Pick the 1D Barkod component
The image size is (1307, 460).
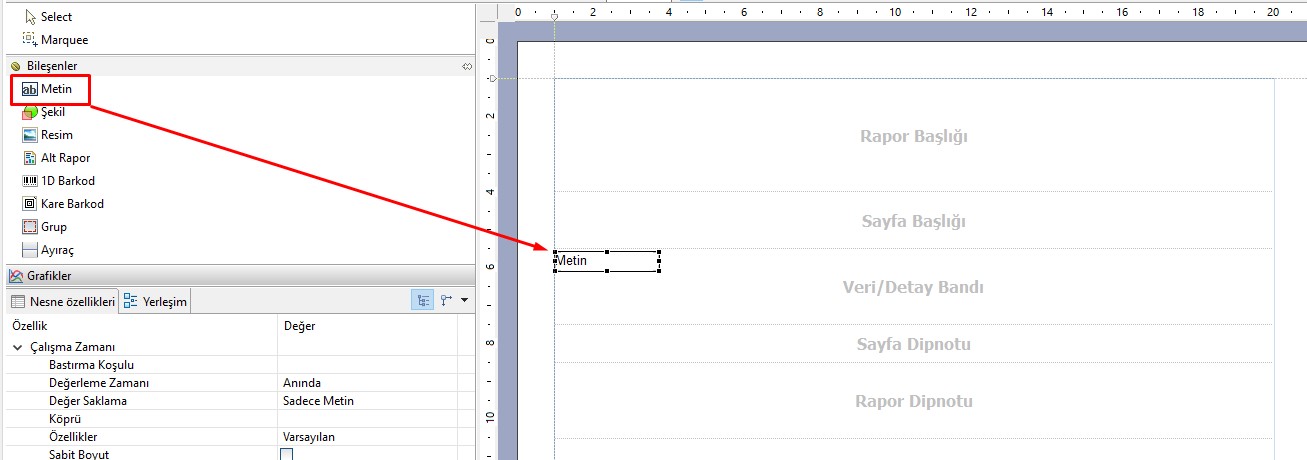58,181
